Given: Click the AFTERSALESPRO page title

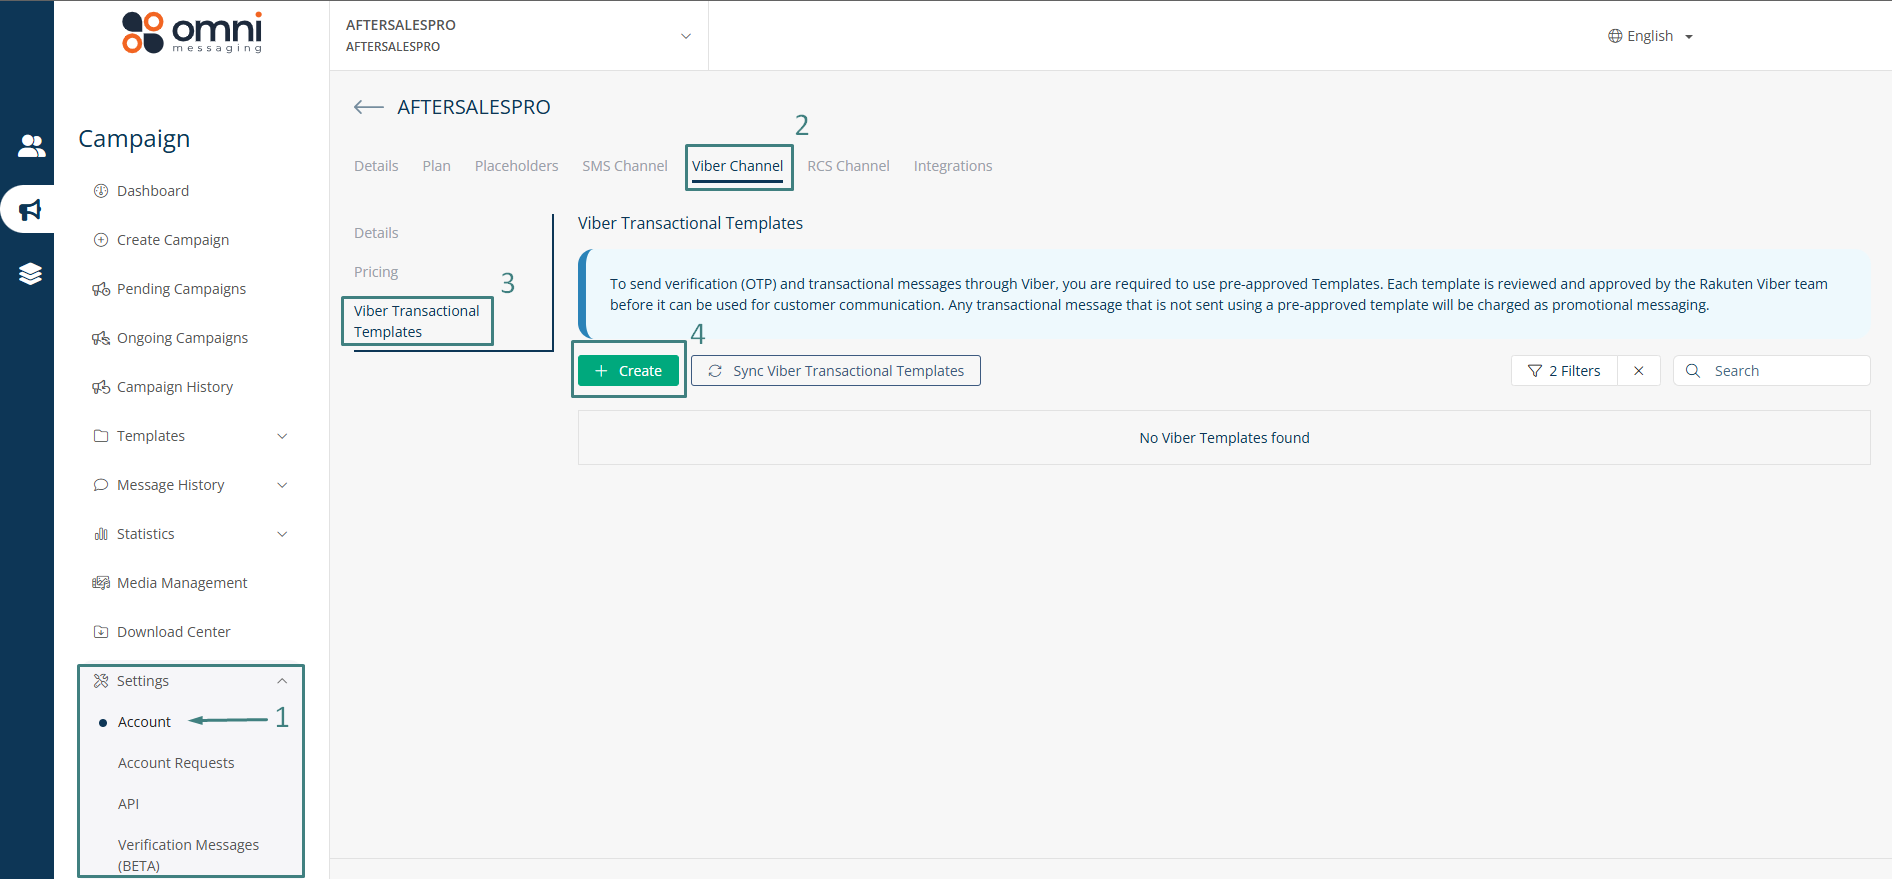Looking at the screenshot, I should click(474, 107).
